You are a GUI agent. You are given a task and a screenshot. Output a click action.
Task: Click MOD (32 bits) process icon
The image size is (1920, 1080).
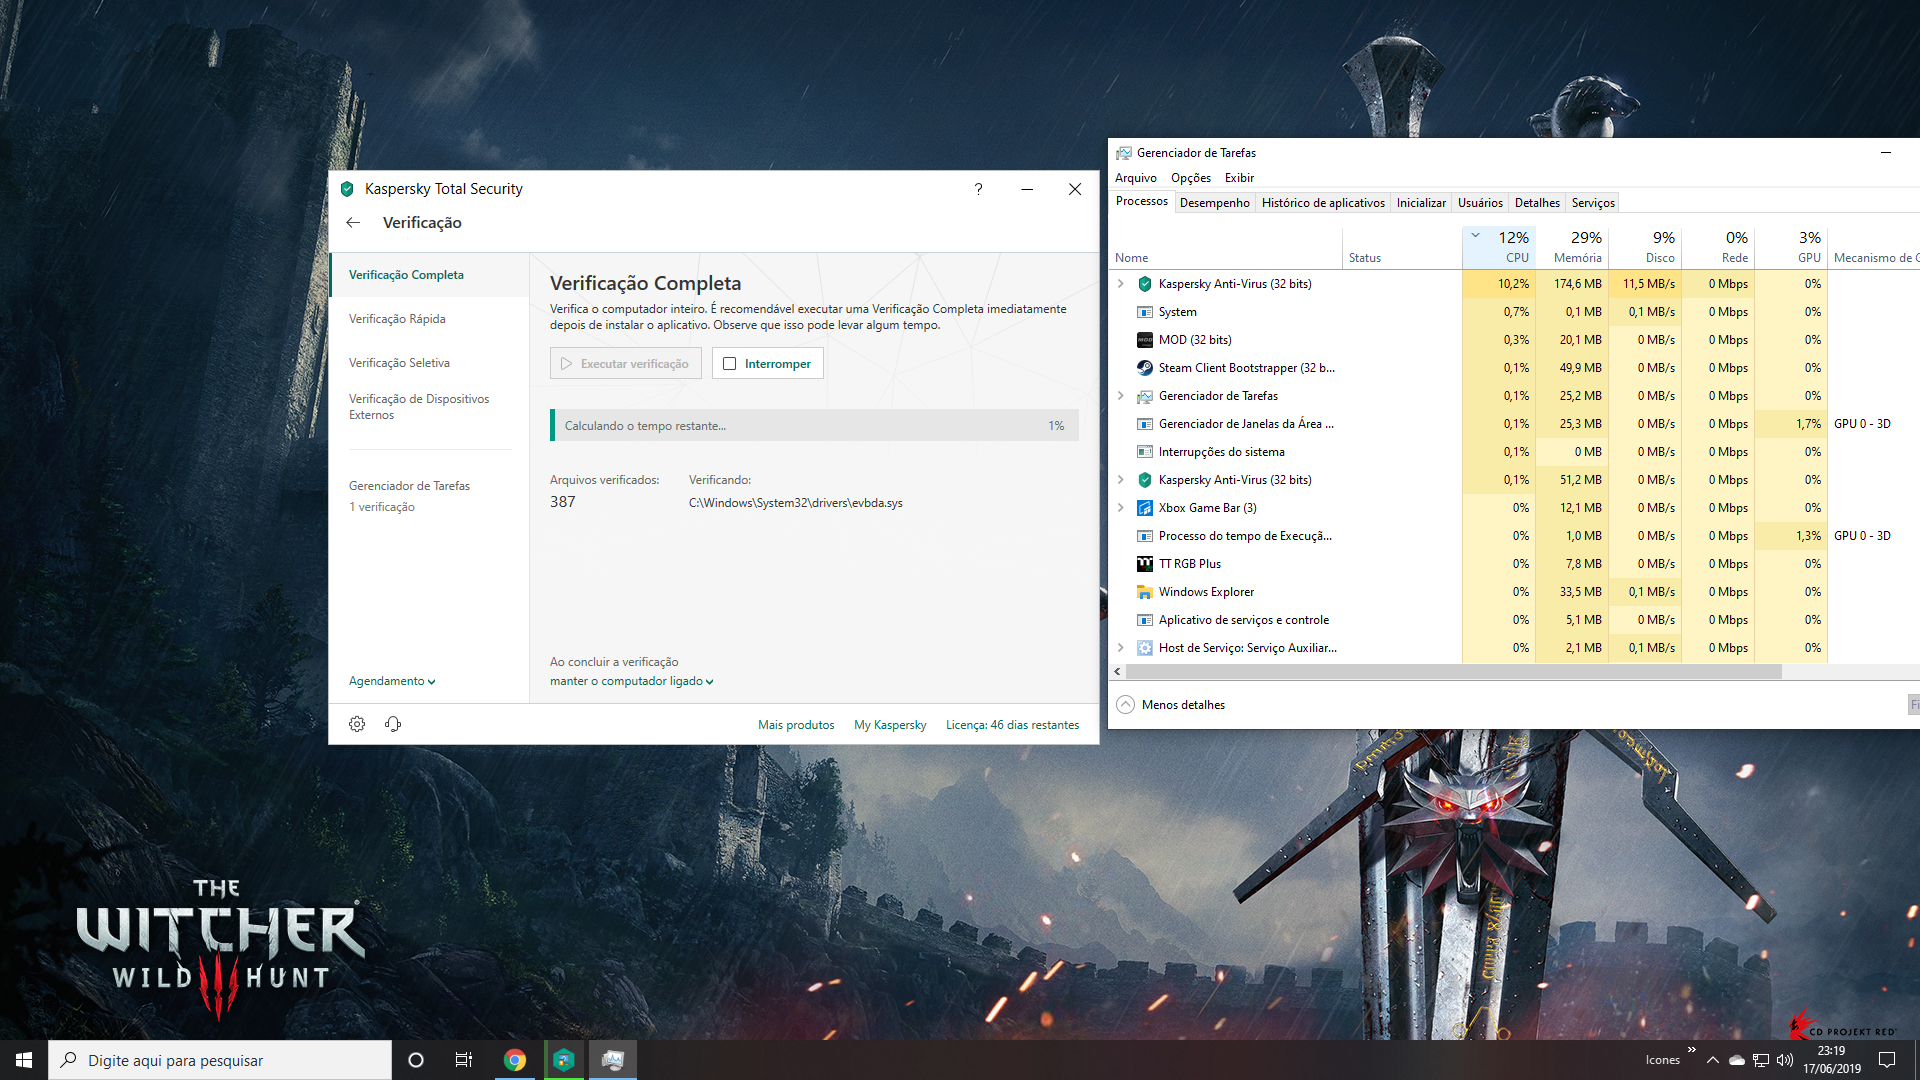tap(1145, 340)
